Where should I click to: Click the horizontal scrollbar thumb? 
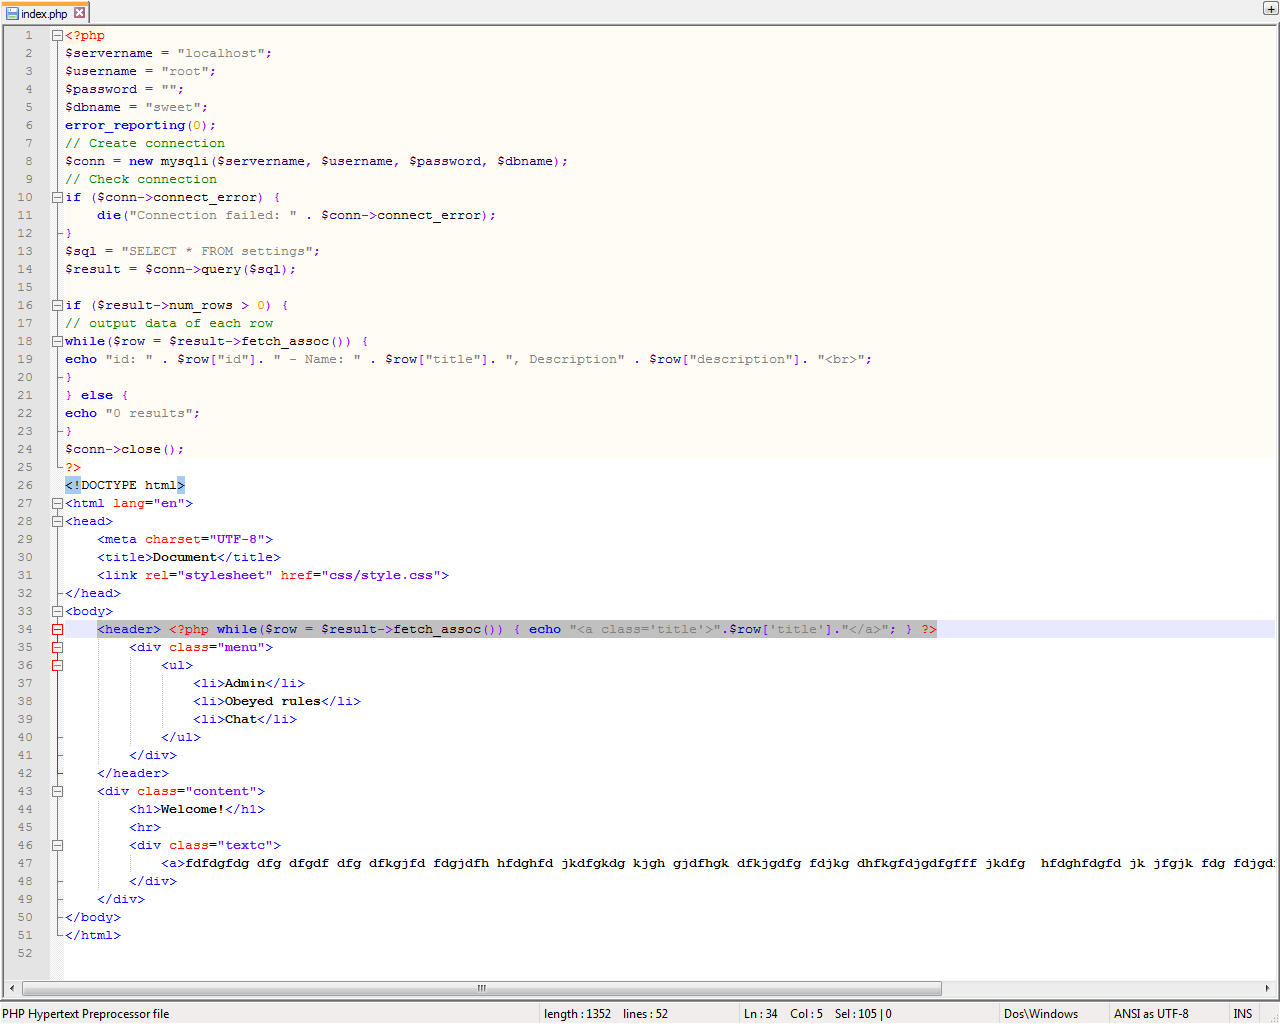(481, 988)
